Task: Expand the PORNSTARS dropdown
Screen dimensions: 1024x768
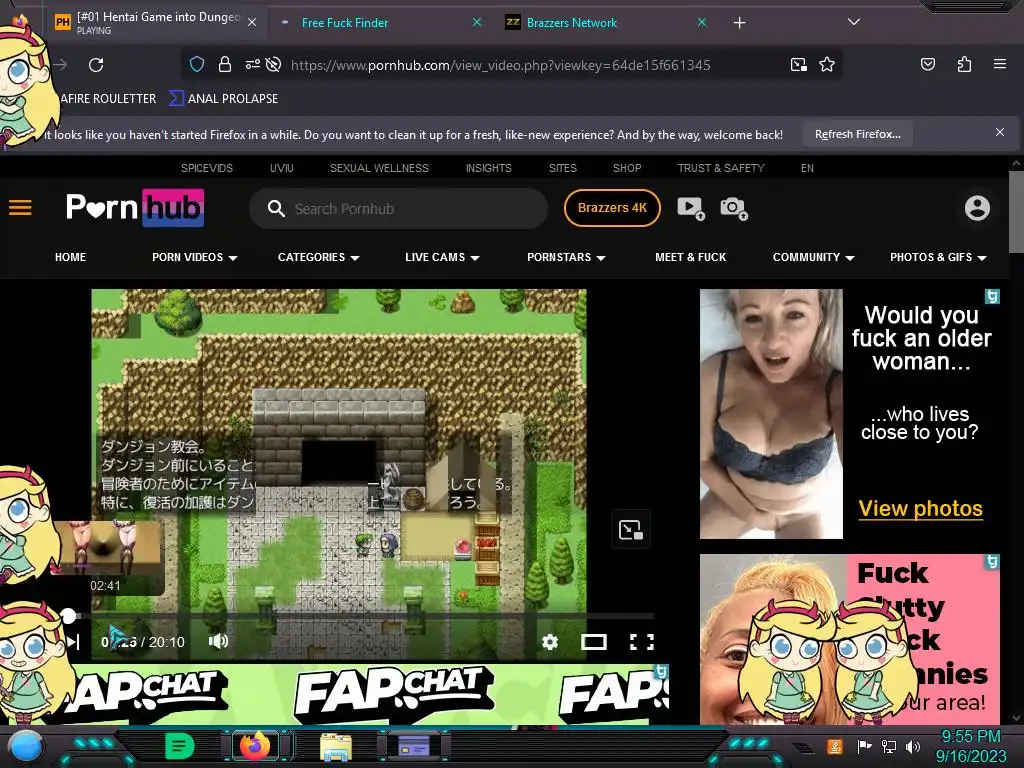Action: point(566,257)
